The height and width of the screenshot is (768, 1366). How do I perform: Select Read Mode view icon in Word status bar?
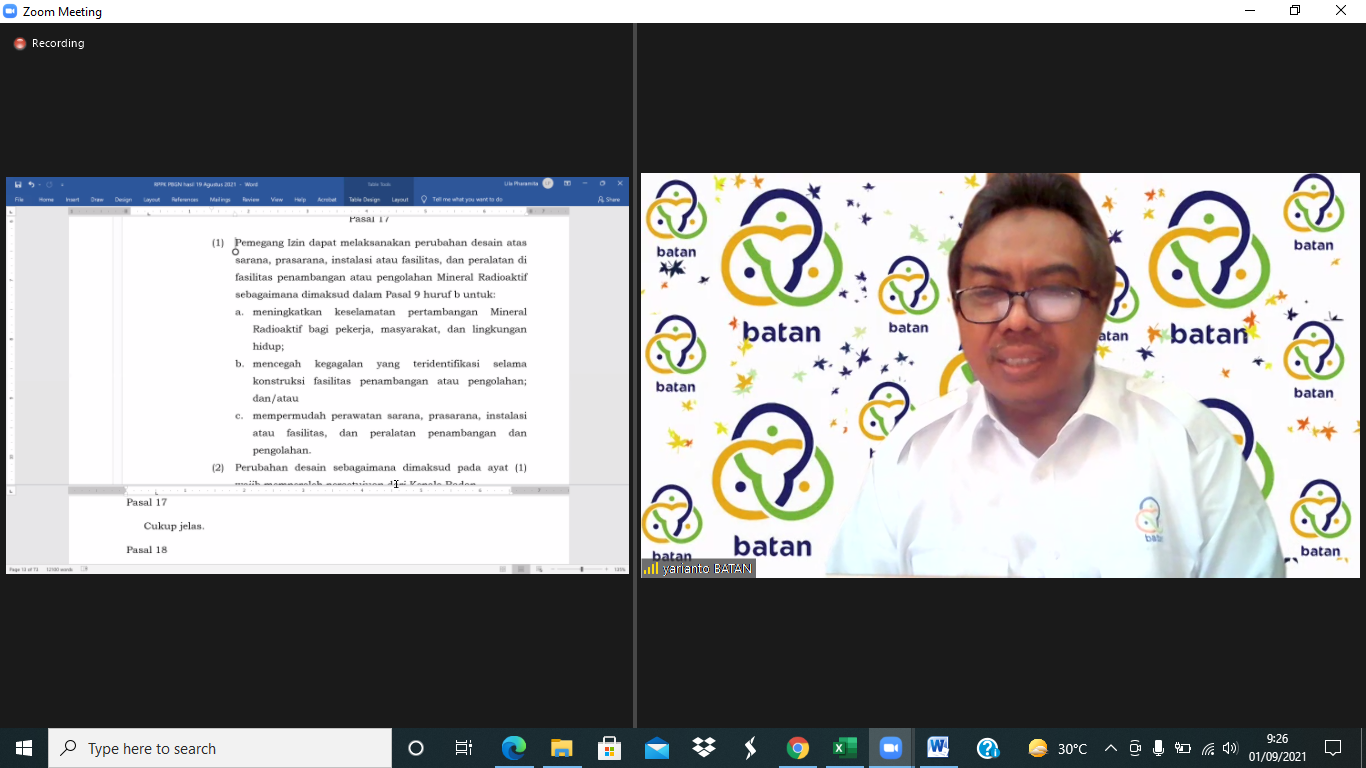(503, 569)
